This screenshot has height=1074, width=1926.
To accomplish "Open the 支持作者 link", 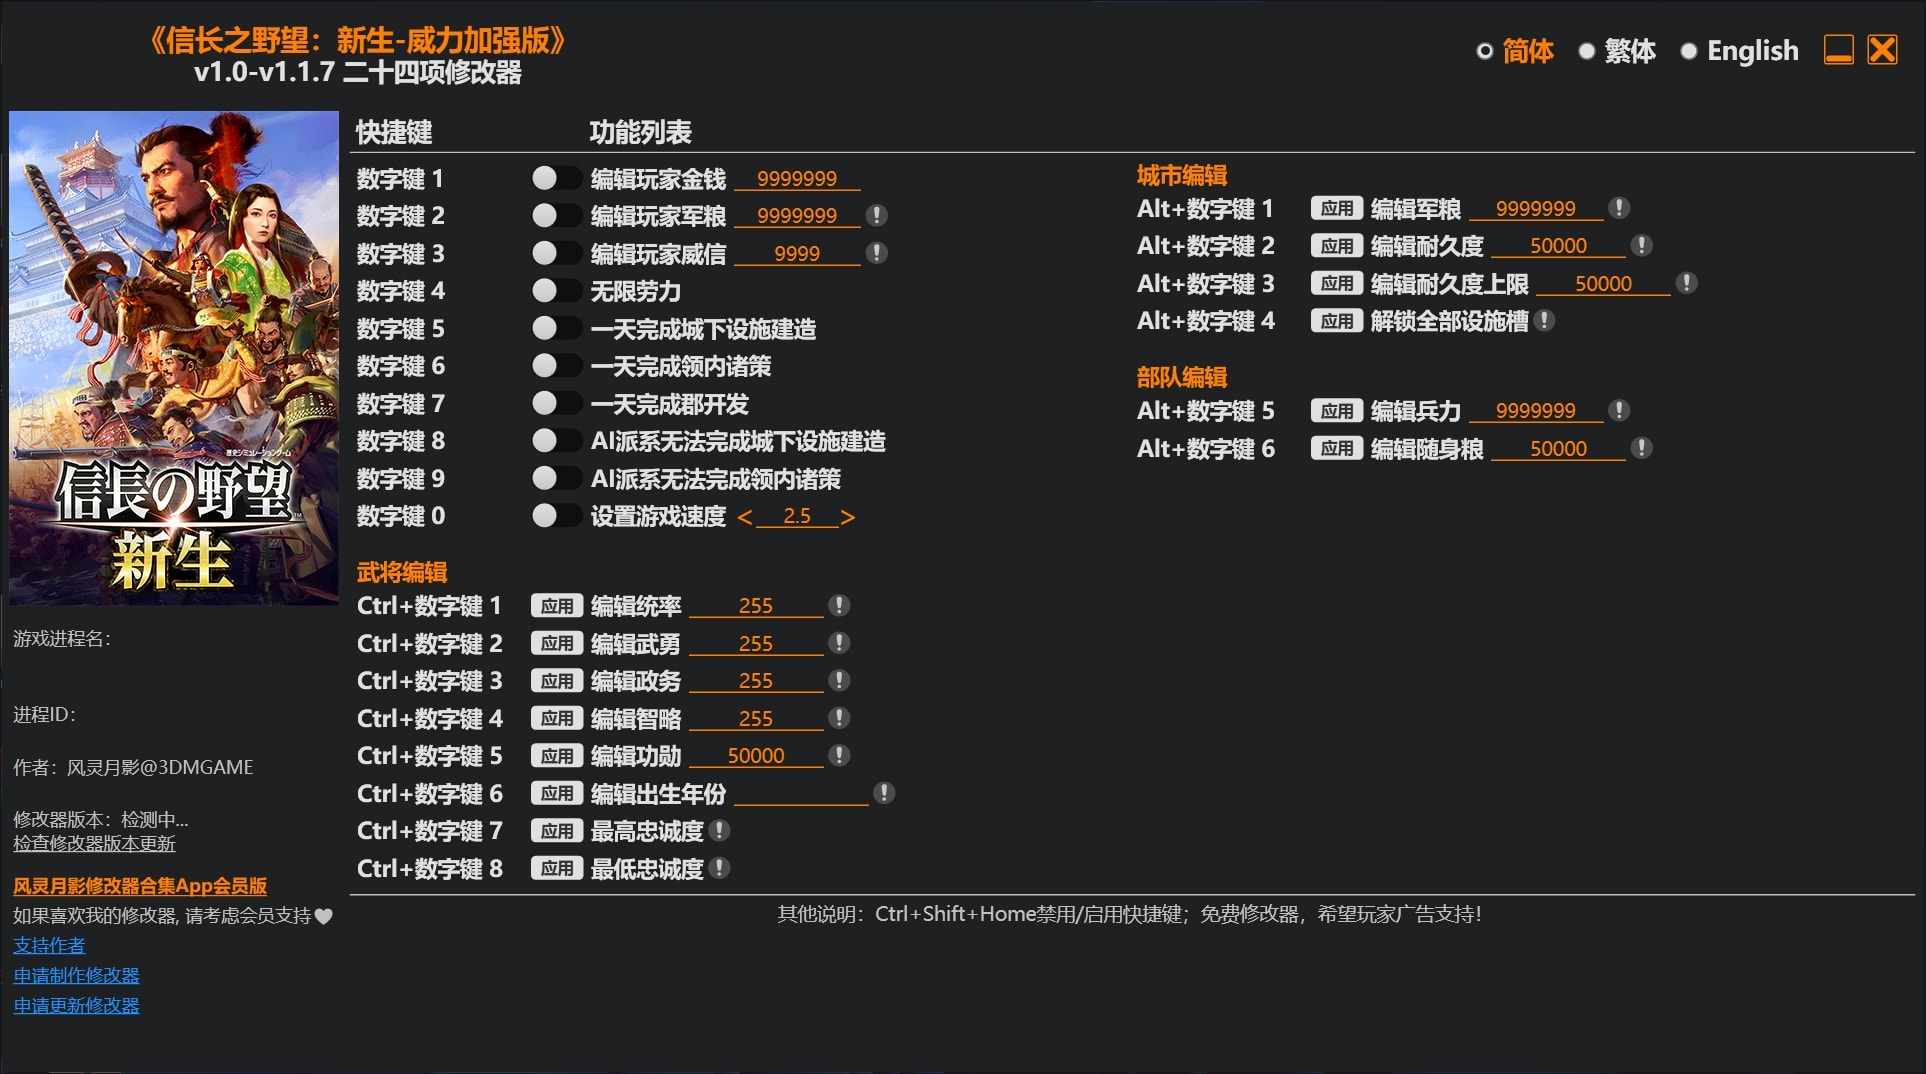I will 48,945.
